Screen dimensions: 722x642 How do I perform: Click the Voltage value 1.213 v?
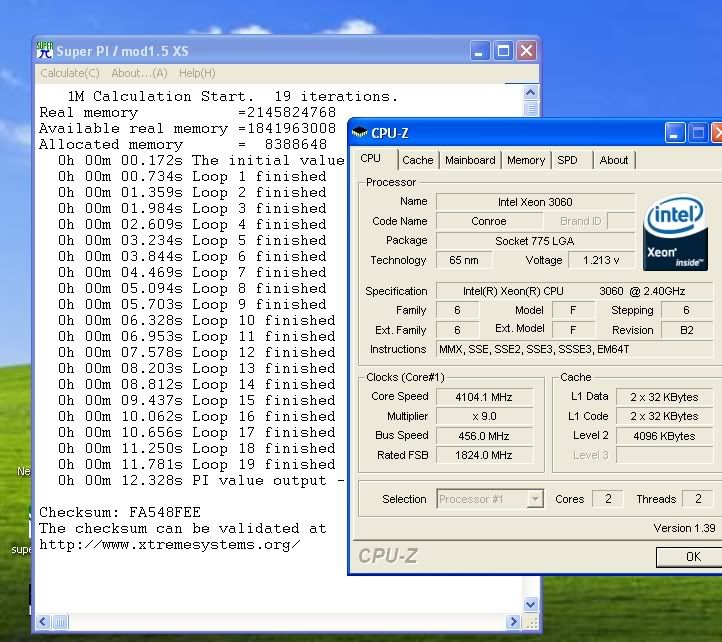(601, 260)
